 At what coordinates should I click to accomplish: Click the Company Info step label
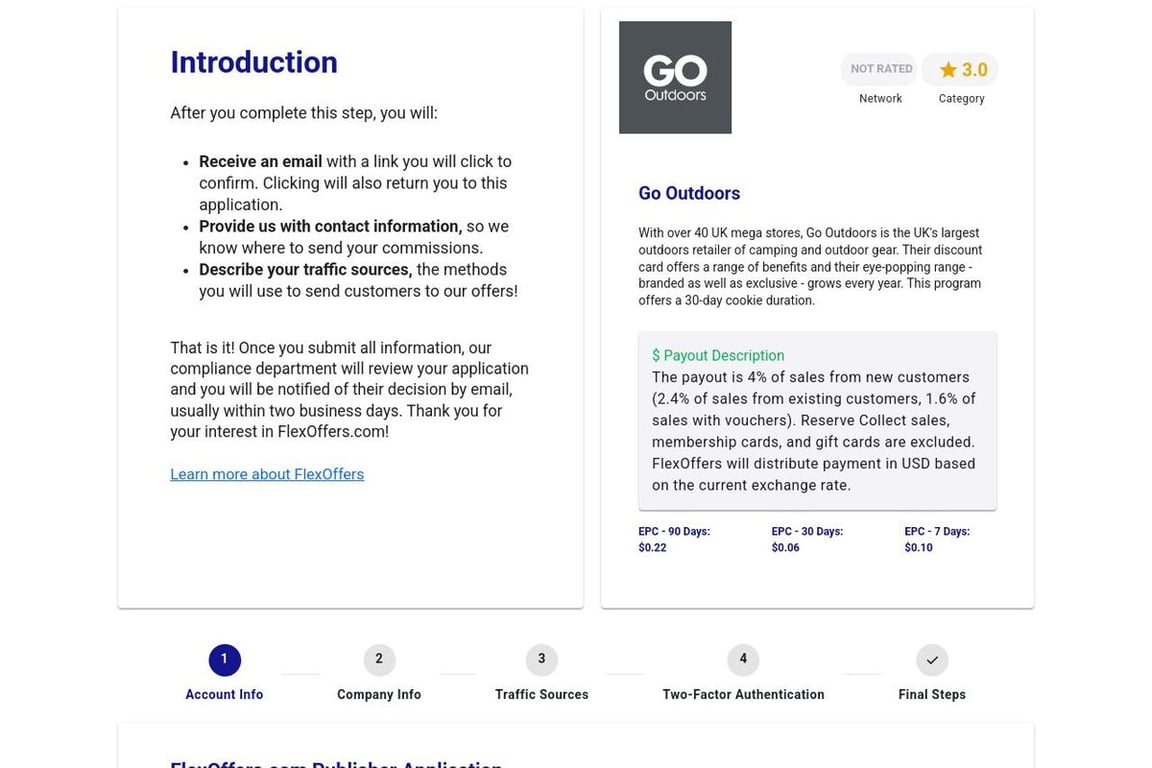[379, 695]
